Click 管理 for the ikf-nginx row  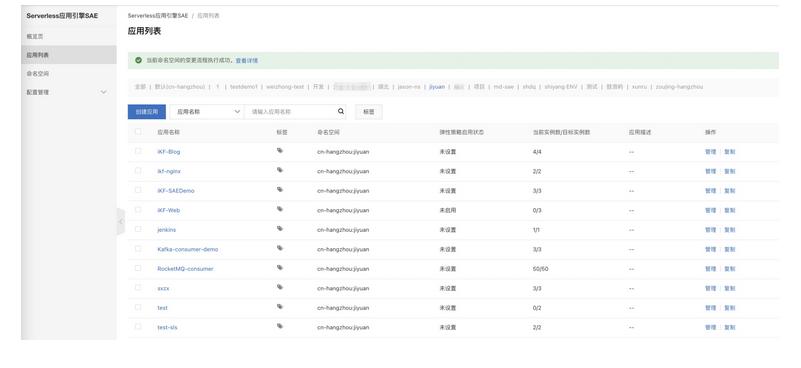(x=710, y=171)
